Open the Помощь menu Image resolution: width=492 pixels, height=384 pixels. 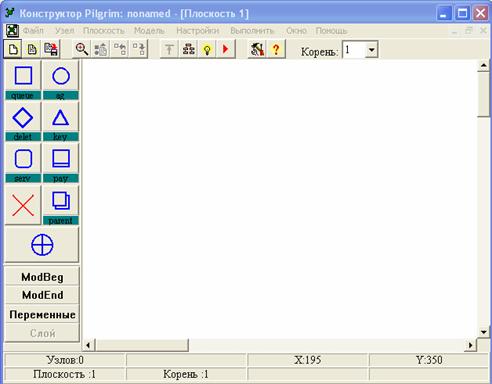pyautogui.click(x=331, y=31)
